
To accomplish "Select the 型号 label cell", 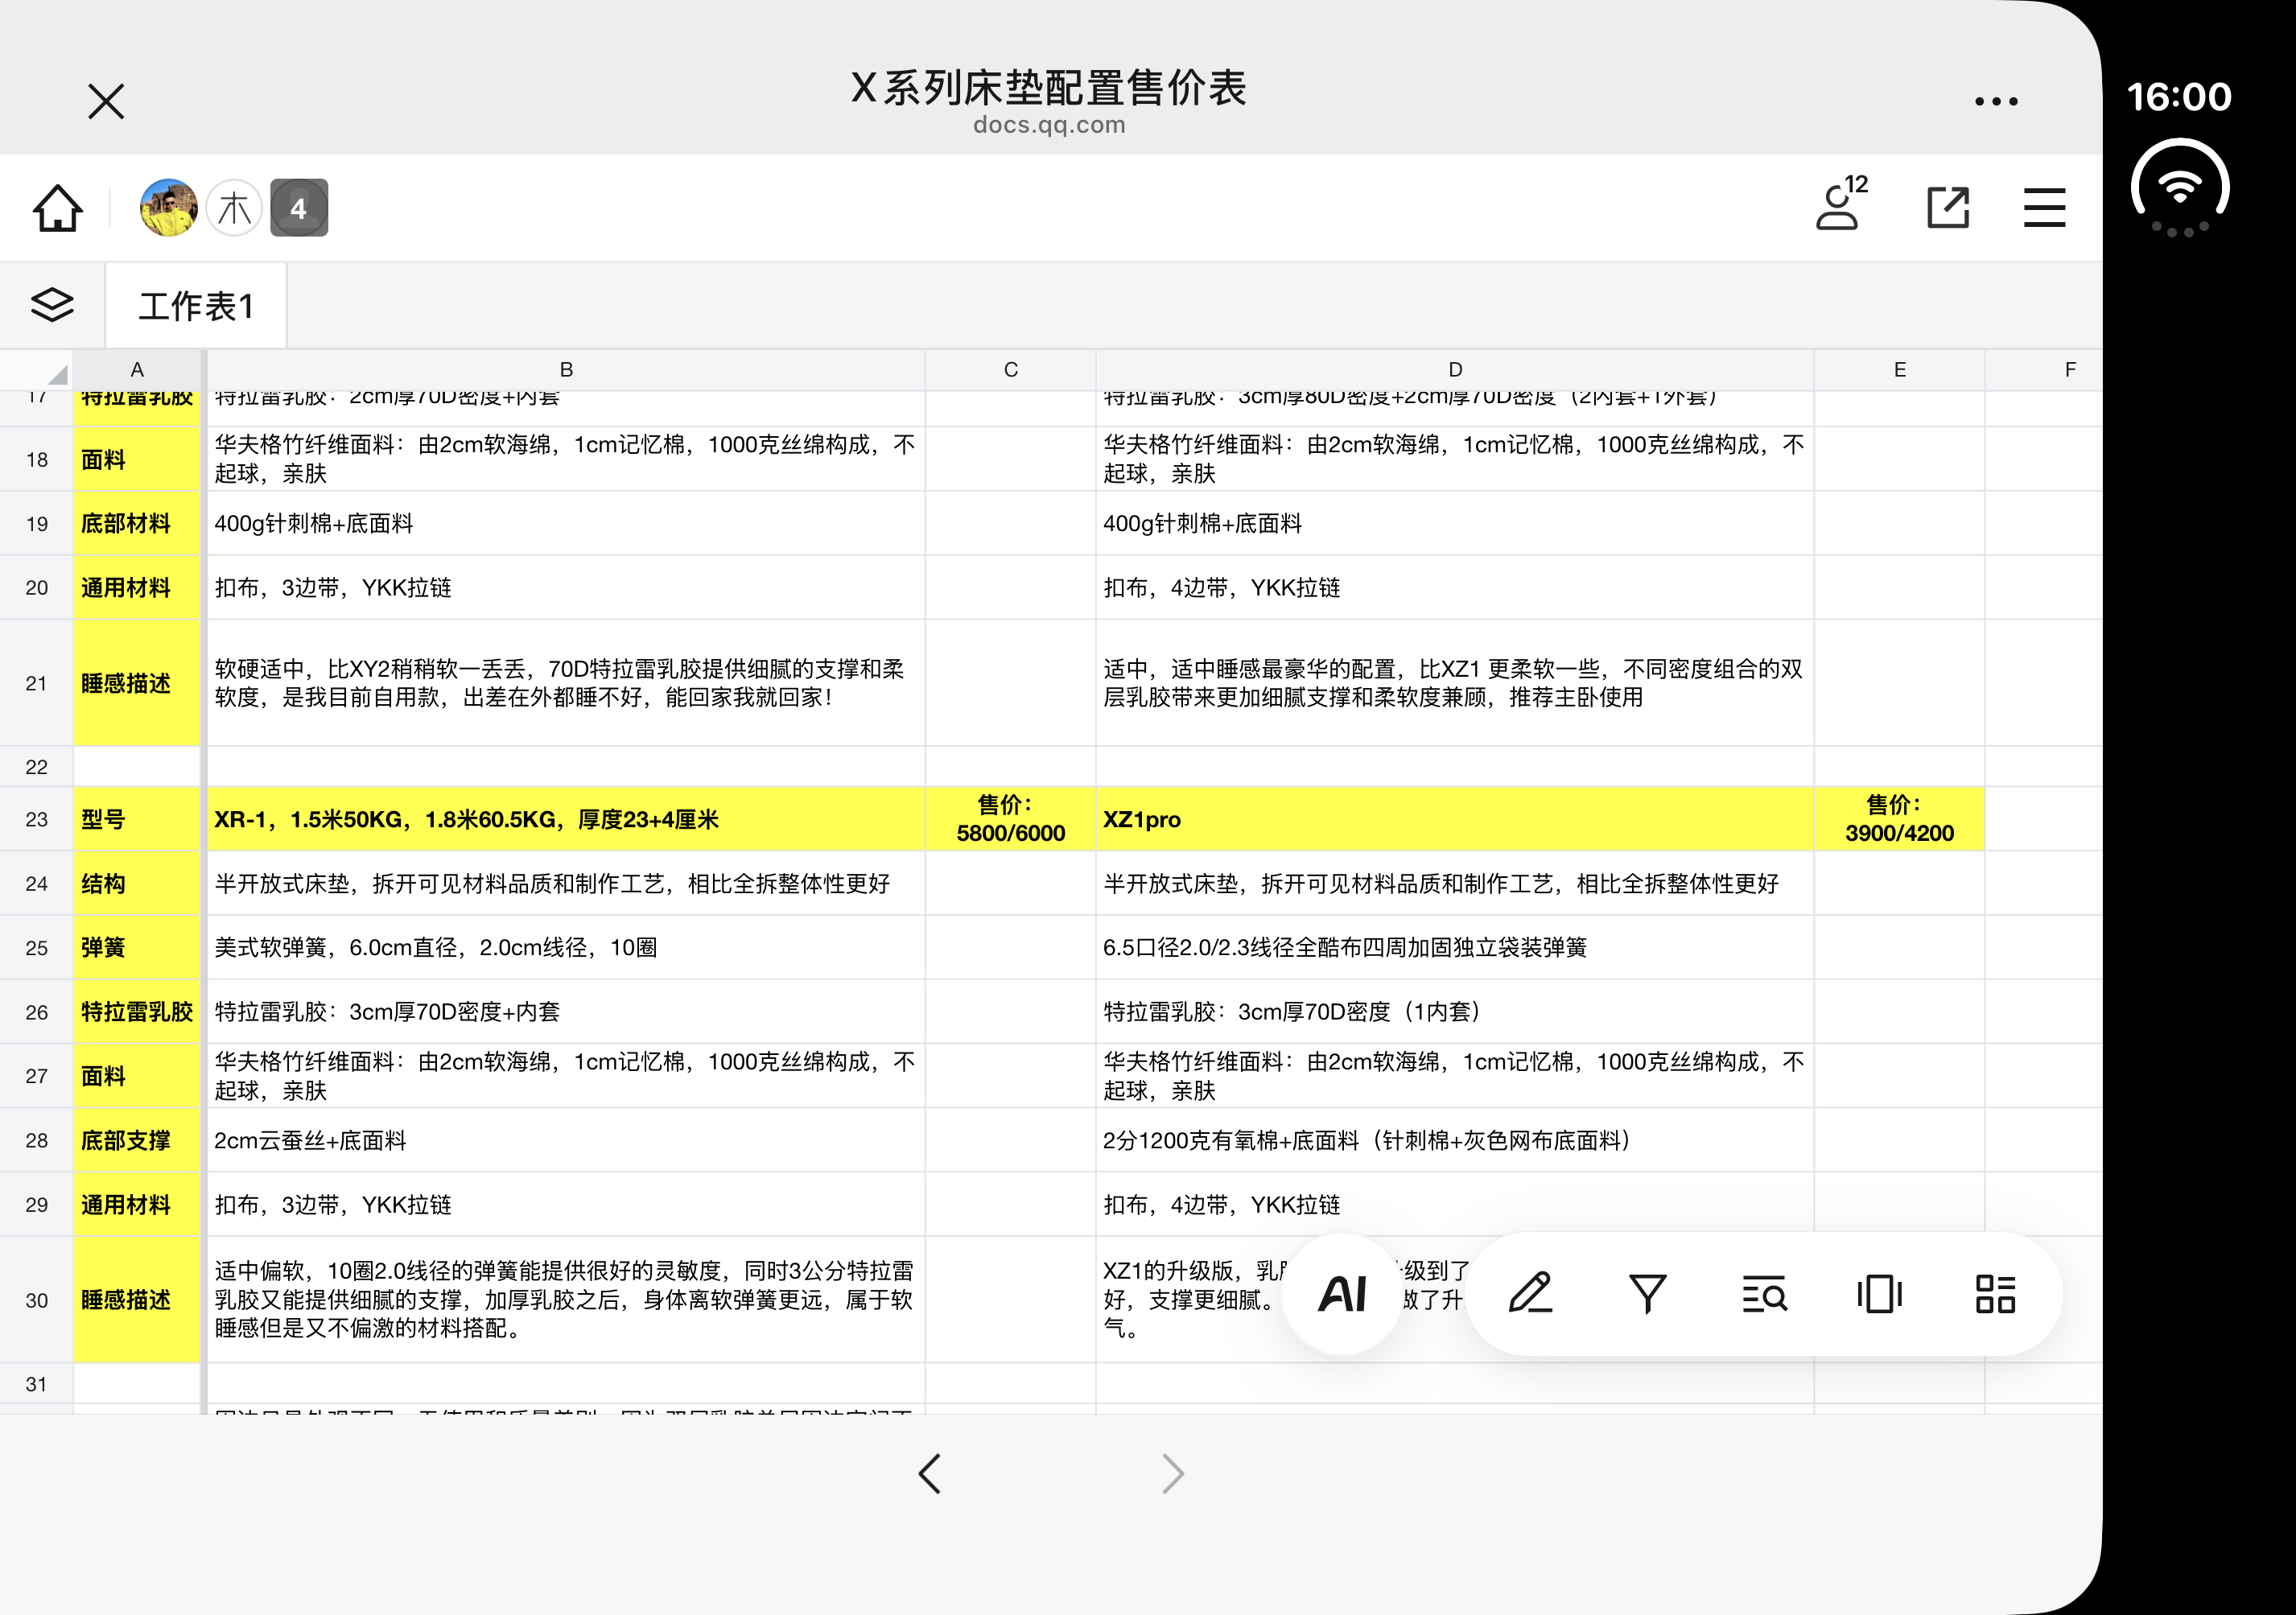I will (137, 819).
